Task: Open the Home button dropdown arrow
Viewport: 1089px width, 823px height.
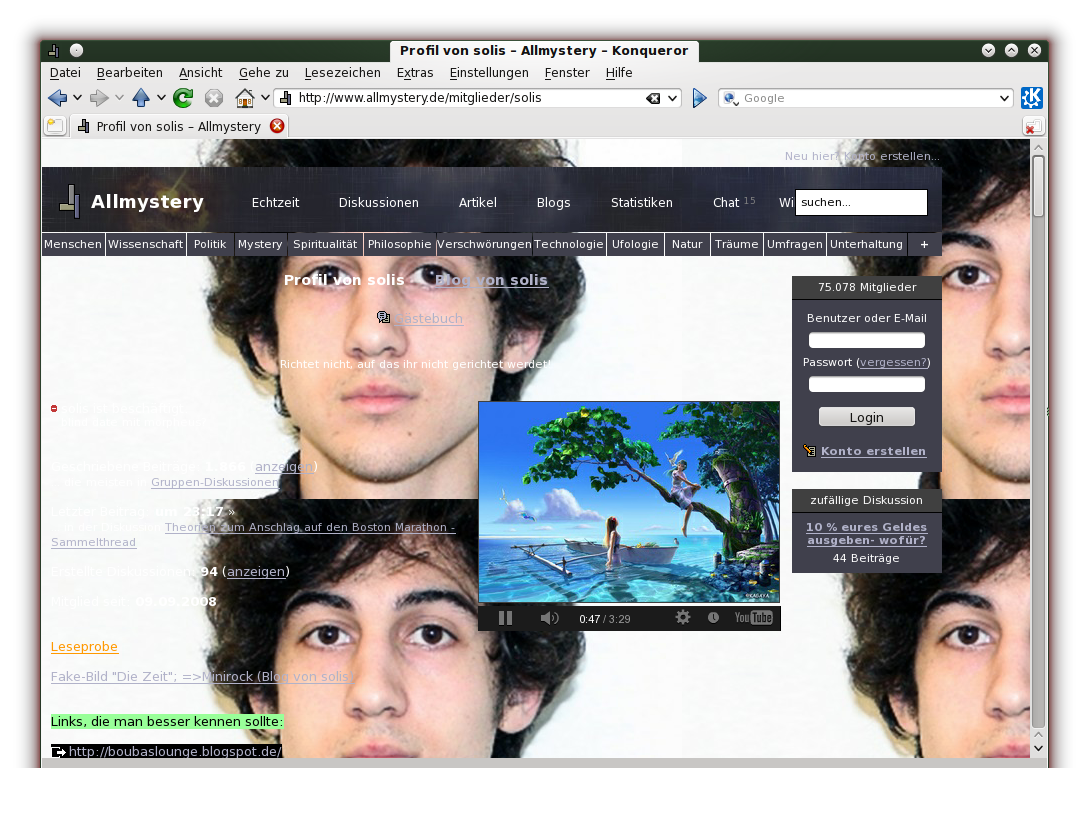Action: 265,98
